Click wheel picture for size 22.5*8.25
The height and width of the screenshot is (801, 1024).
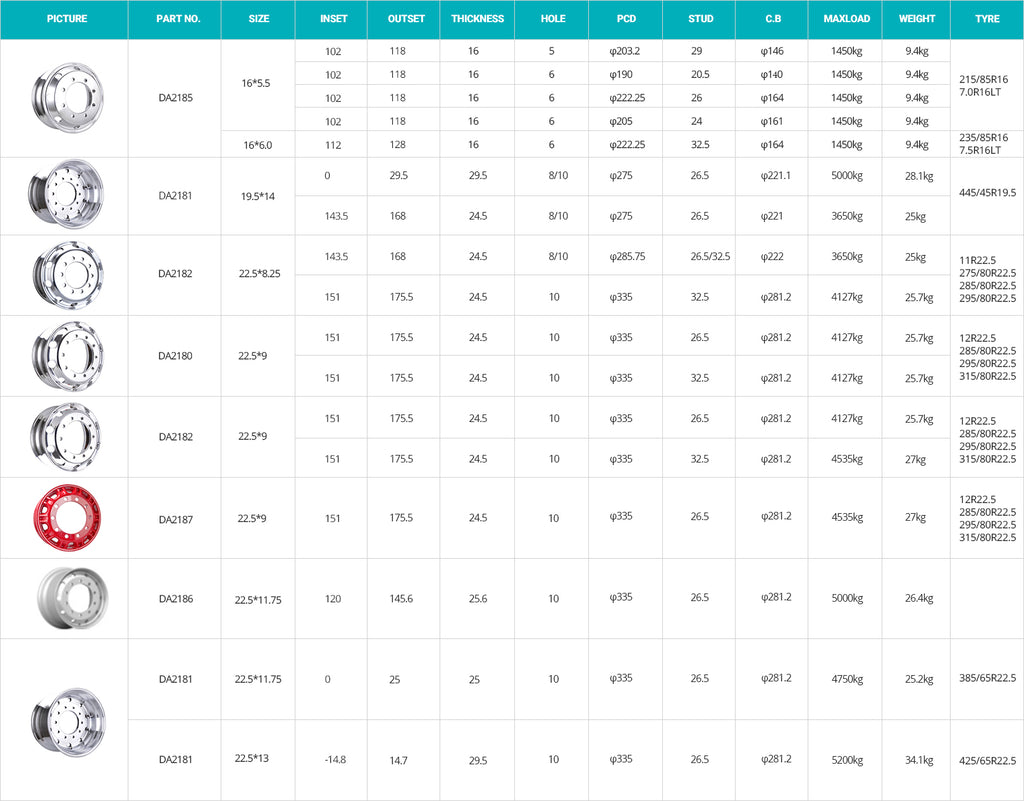pos(66,275)
